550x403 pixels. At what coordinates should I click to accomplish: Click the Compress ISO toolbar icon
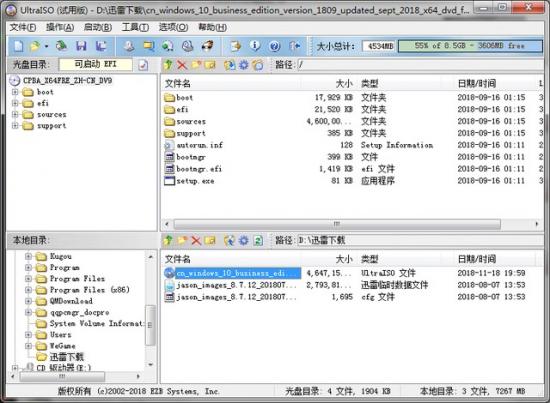pos(149,46)
